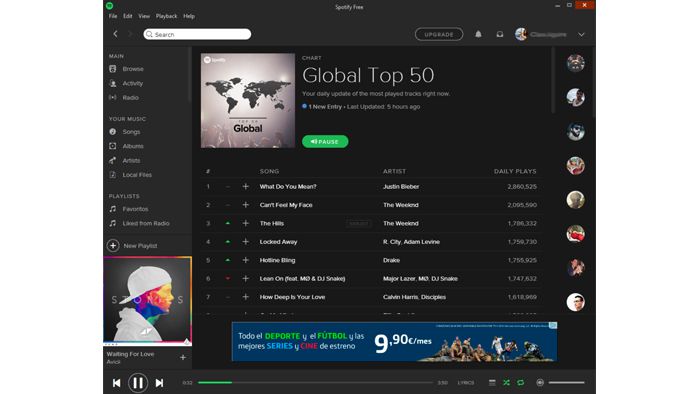Open the File menu
Viewport: 700px width, 394px height.
pyautogui.click(x=113, y=16)
